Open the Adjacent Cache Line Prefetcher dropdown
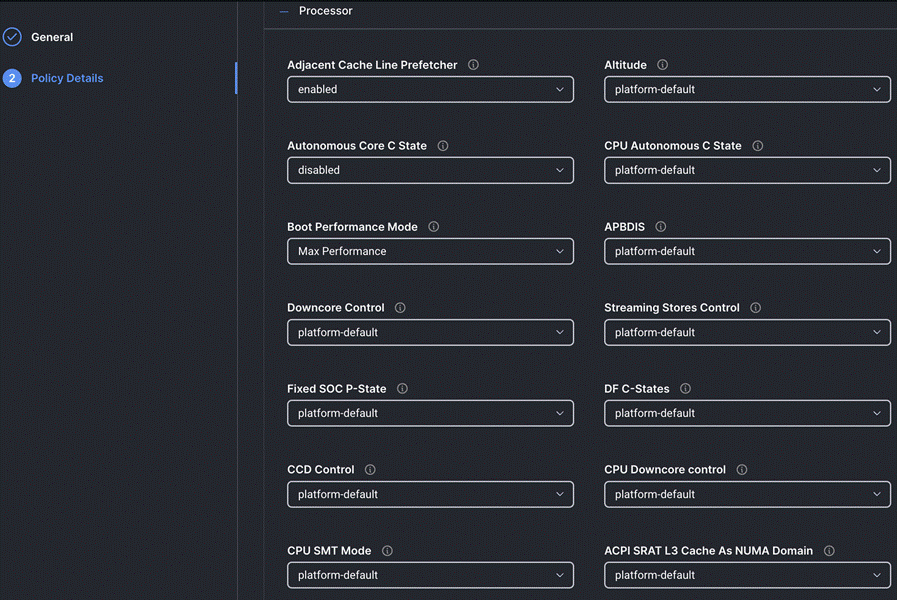Viewport: 897px width, 600px height. [430, 89]
